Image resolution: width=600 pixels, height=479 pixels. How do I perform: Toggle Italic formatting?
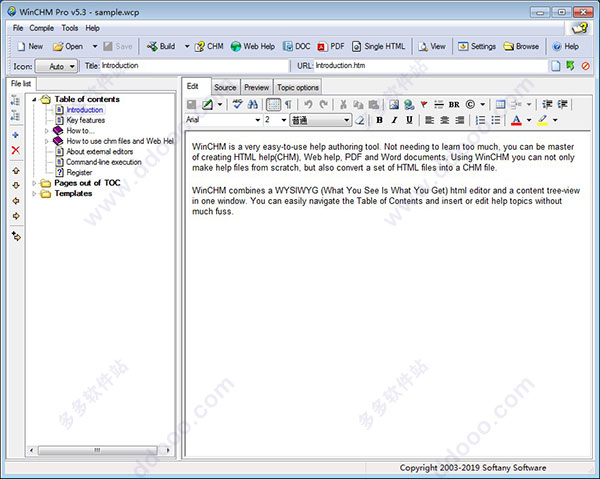coord(394,120)
